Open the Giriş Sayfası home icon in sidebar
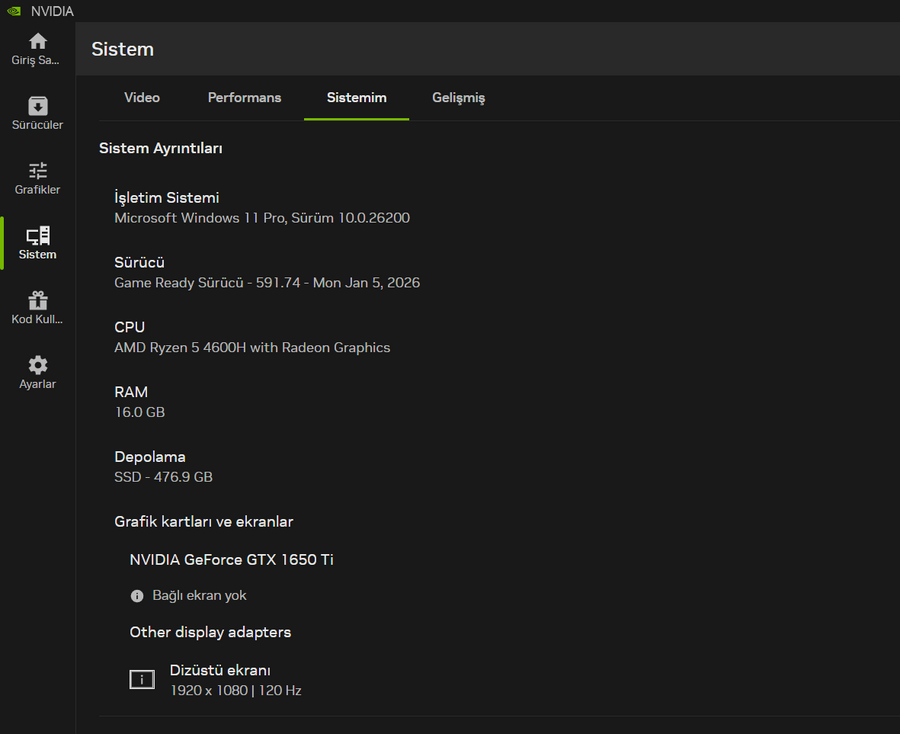Image resolution: width=900 pixels, height=734 pixels. [37, 42]
